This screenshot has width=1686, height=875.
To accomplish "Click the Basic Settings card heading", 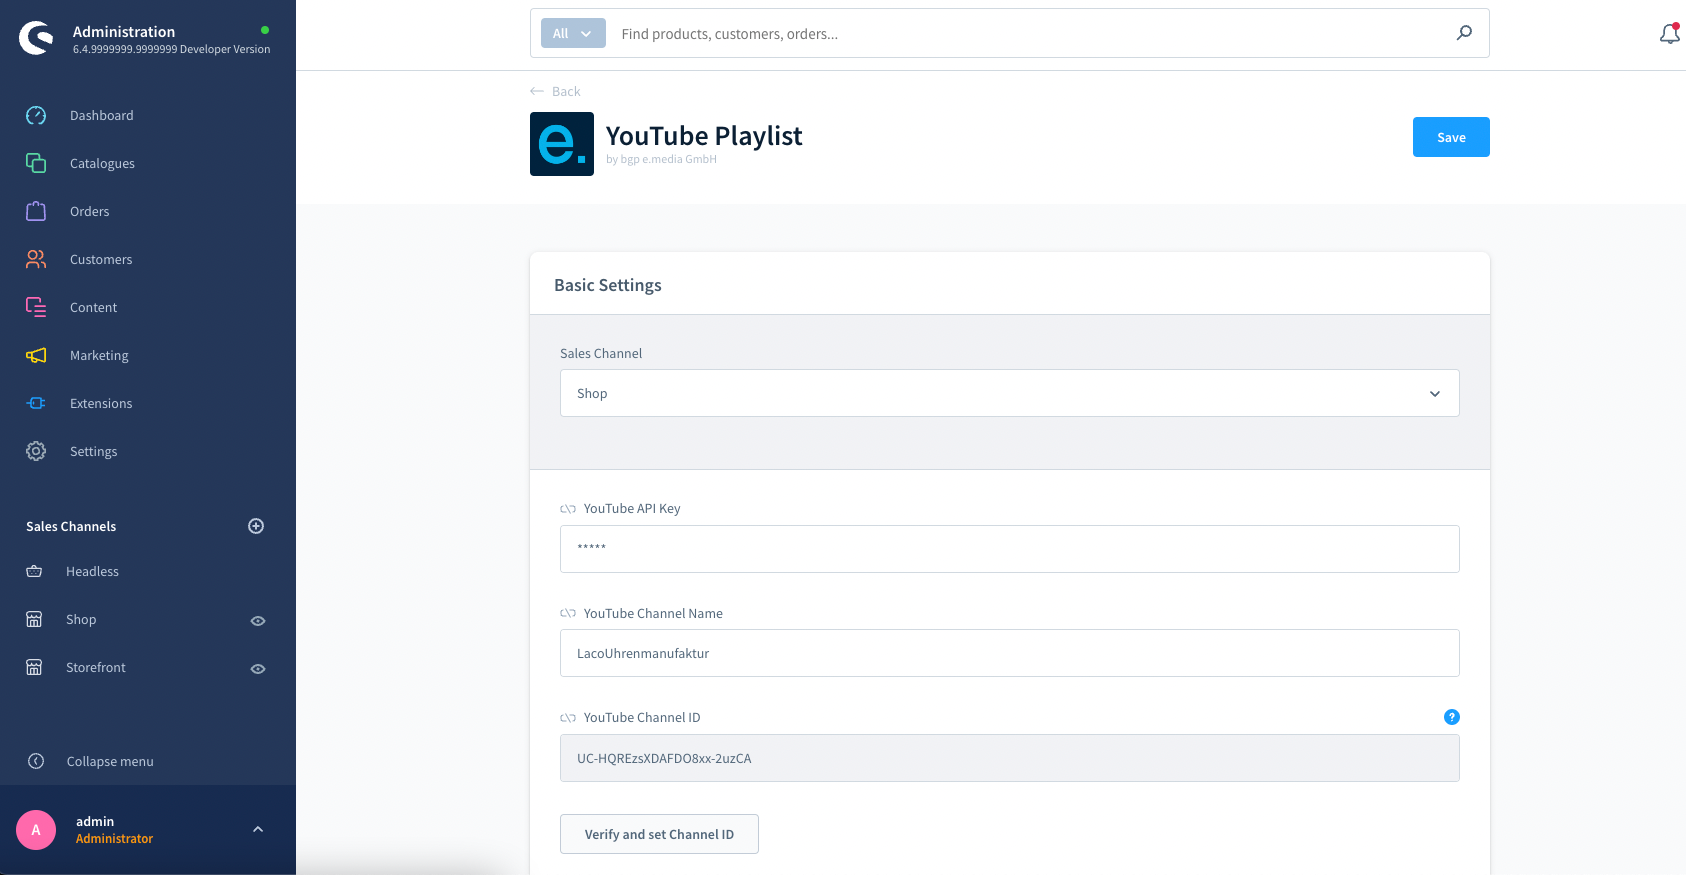I will point(608,285).
